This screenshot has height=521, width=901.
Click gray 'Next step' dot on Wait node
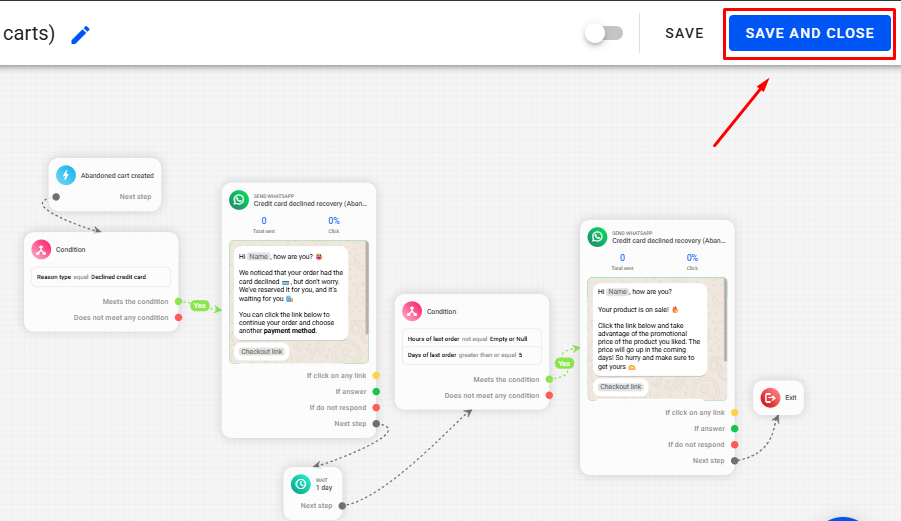click(x=341, y=505)
